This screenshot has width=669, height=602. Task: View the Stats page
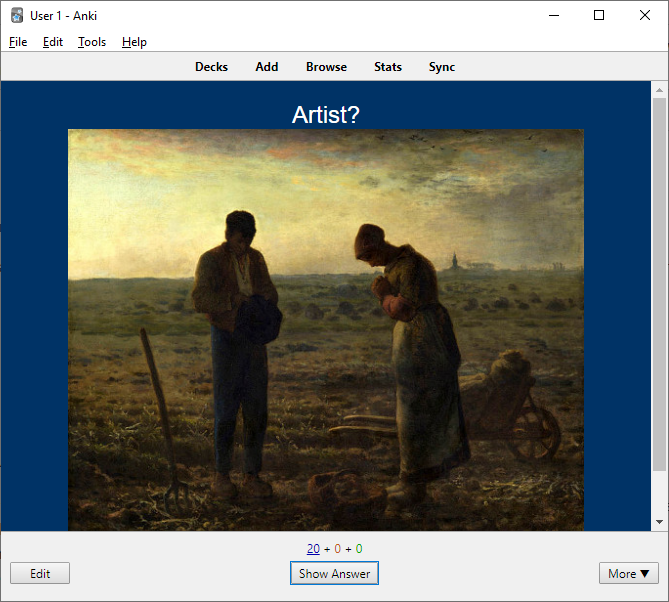pos(388,67)
